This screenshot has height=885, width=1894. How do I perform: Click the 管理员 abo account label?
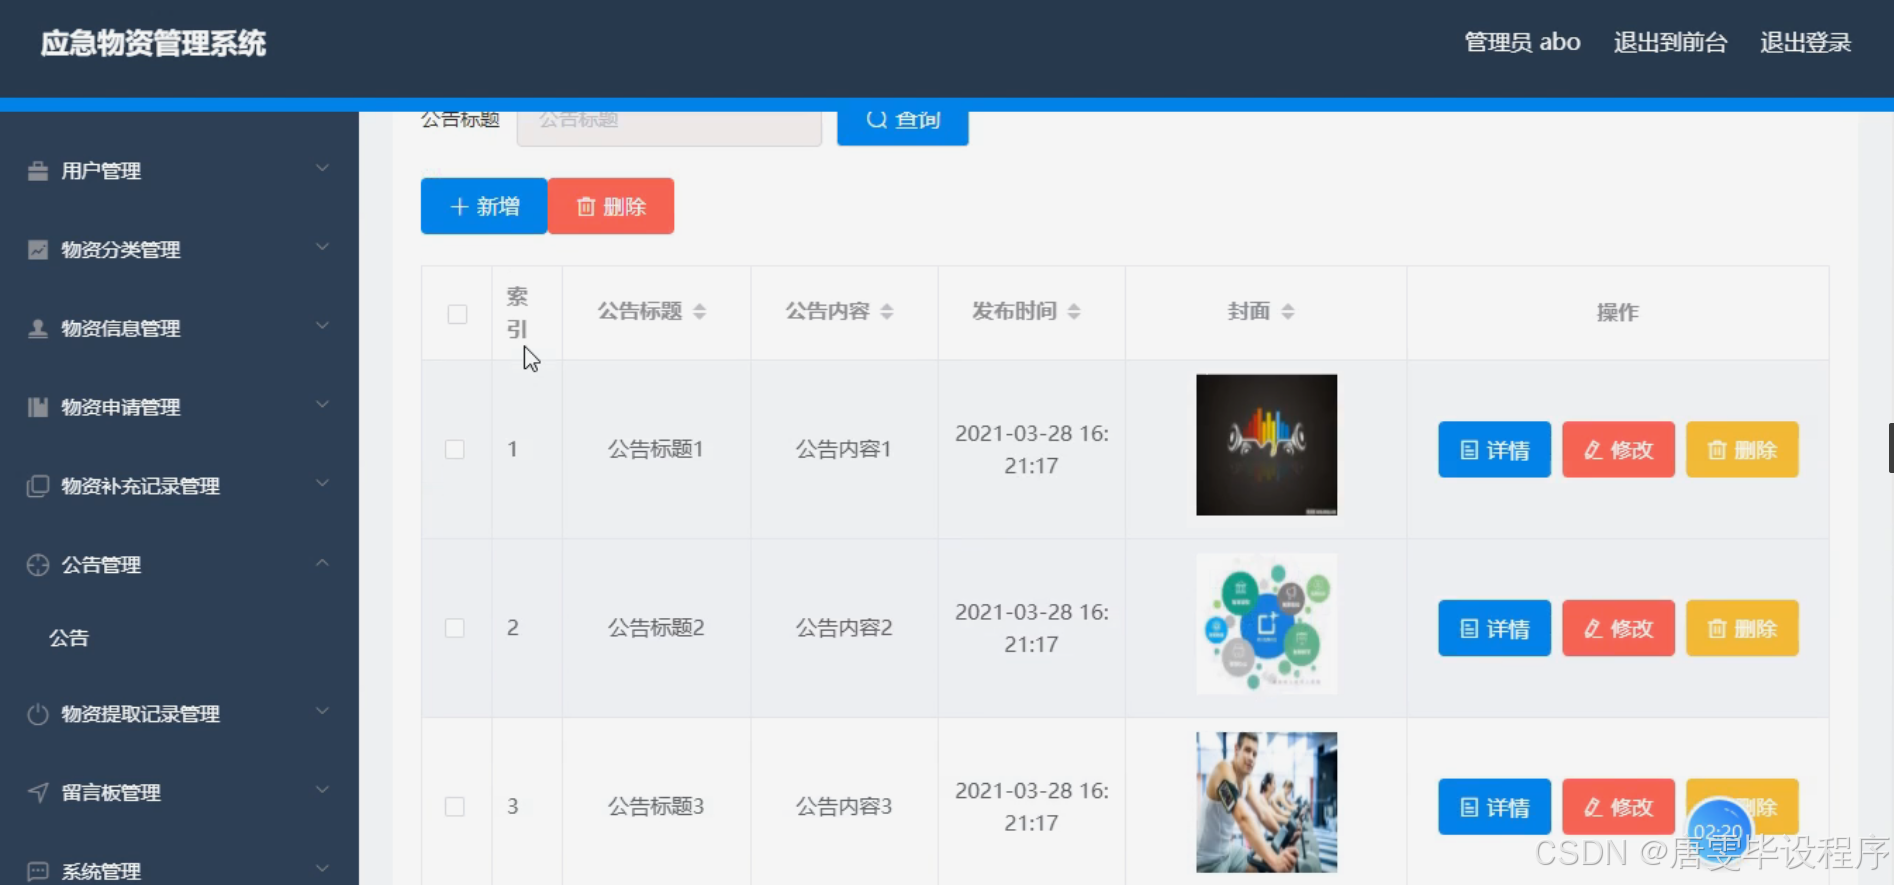pyautogui.click(x=1522, y=42)
